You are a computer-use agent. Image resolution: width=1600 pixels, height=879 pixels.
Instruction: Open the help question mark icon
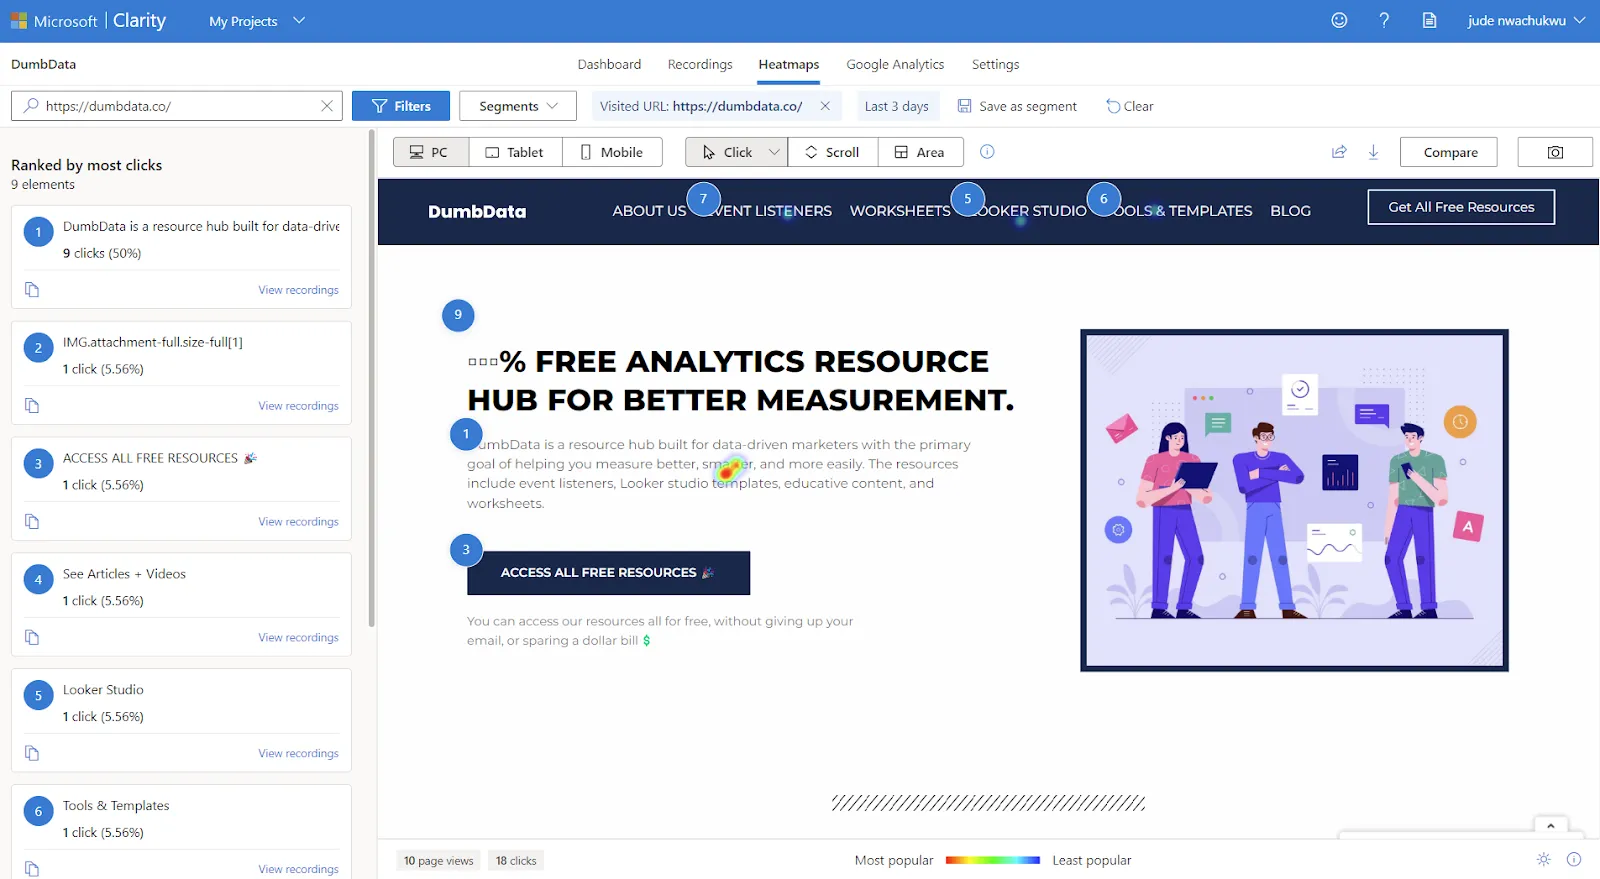coord(1384,20)
